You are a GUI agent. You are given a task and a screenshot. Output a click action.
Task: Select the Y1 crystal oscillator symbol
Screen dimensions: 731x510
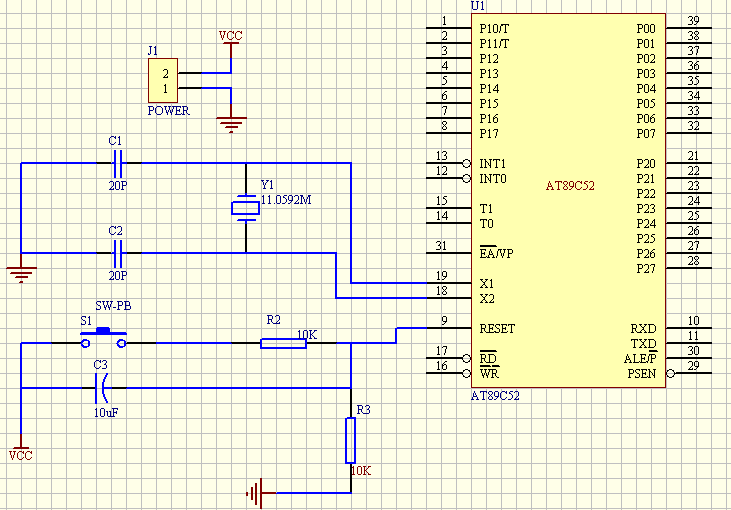click(x=244, y=208)
